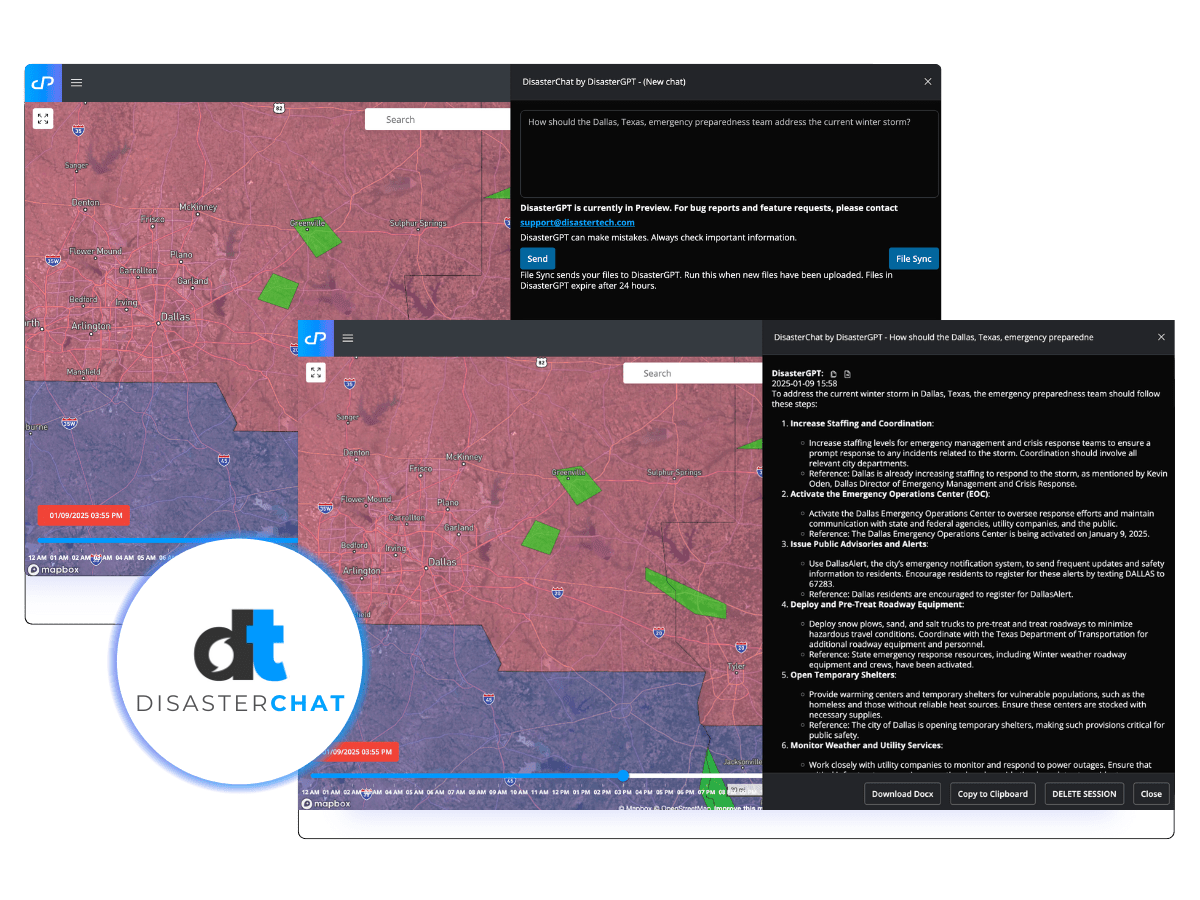Click green polygon near Garland in front map
This screenshot has width=1200, height=900.
541,536
